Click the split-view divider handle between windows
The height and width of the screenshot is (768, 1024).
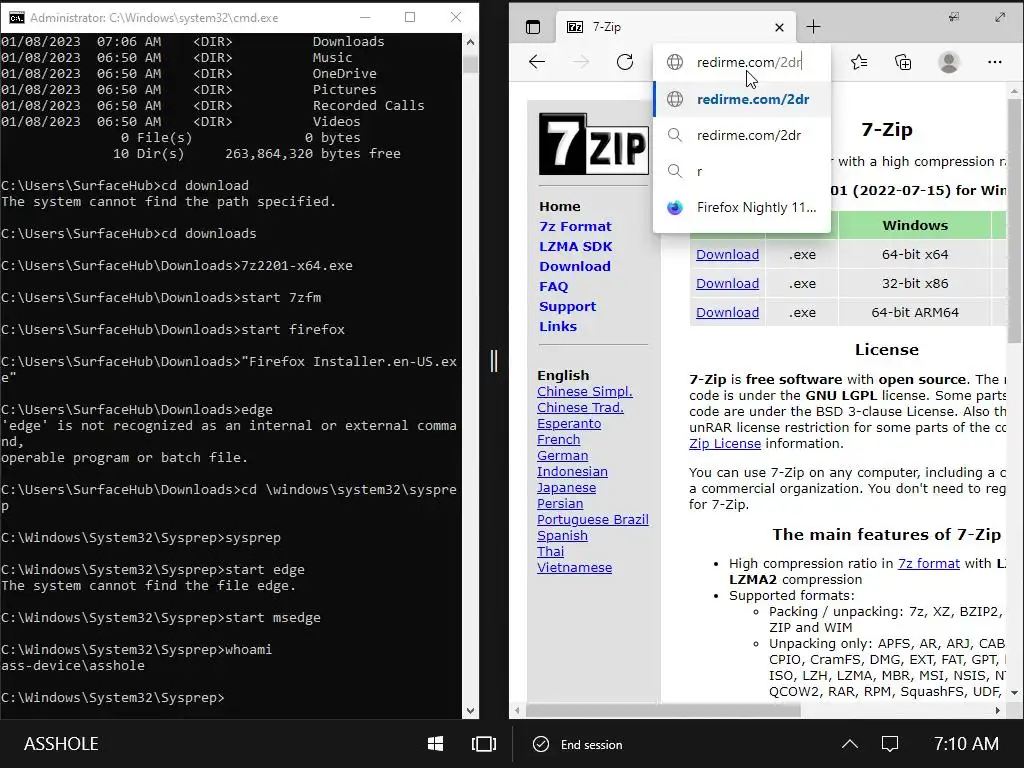pos(494,360)
